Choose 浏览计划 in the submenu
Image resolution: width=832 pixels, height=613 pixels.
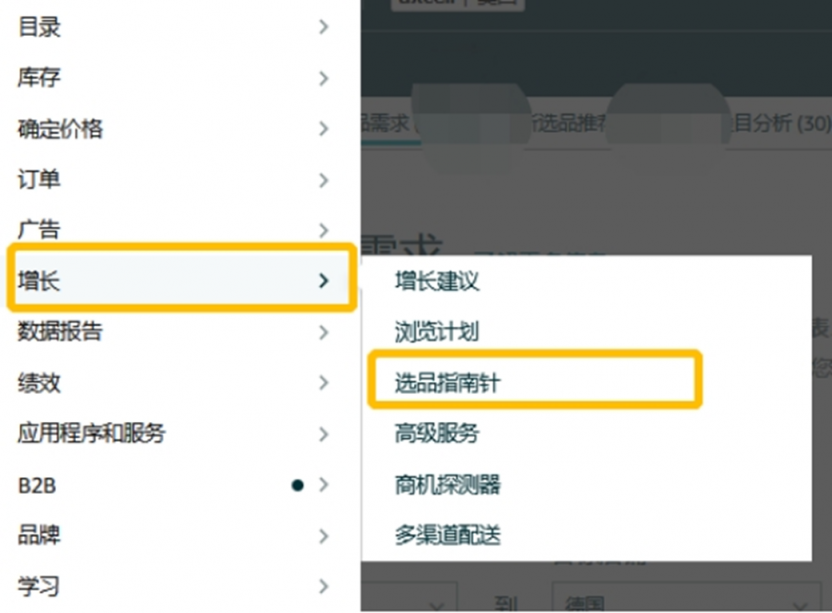tap(437, 332)
